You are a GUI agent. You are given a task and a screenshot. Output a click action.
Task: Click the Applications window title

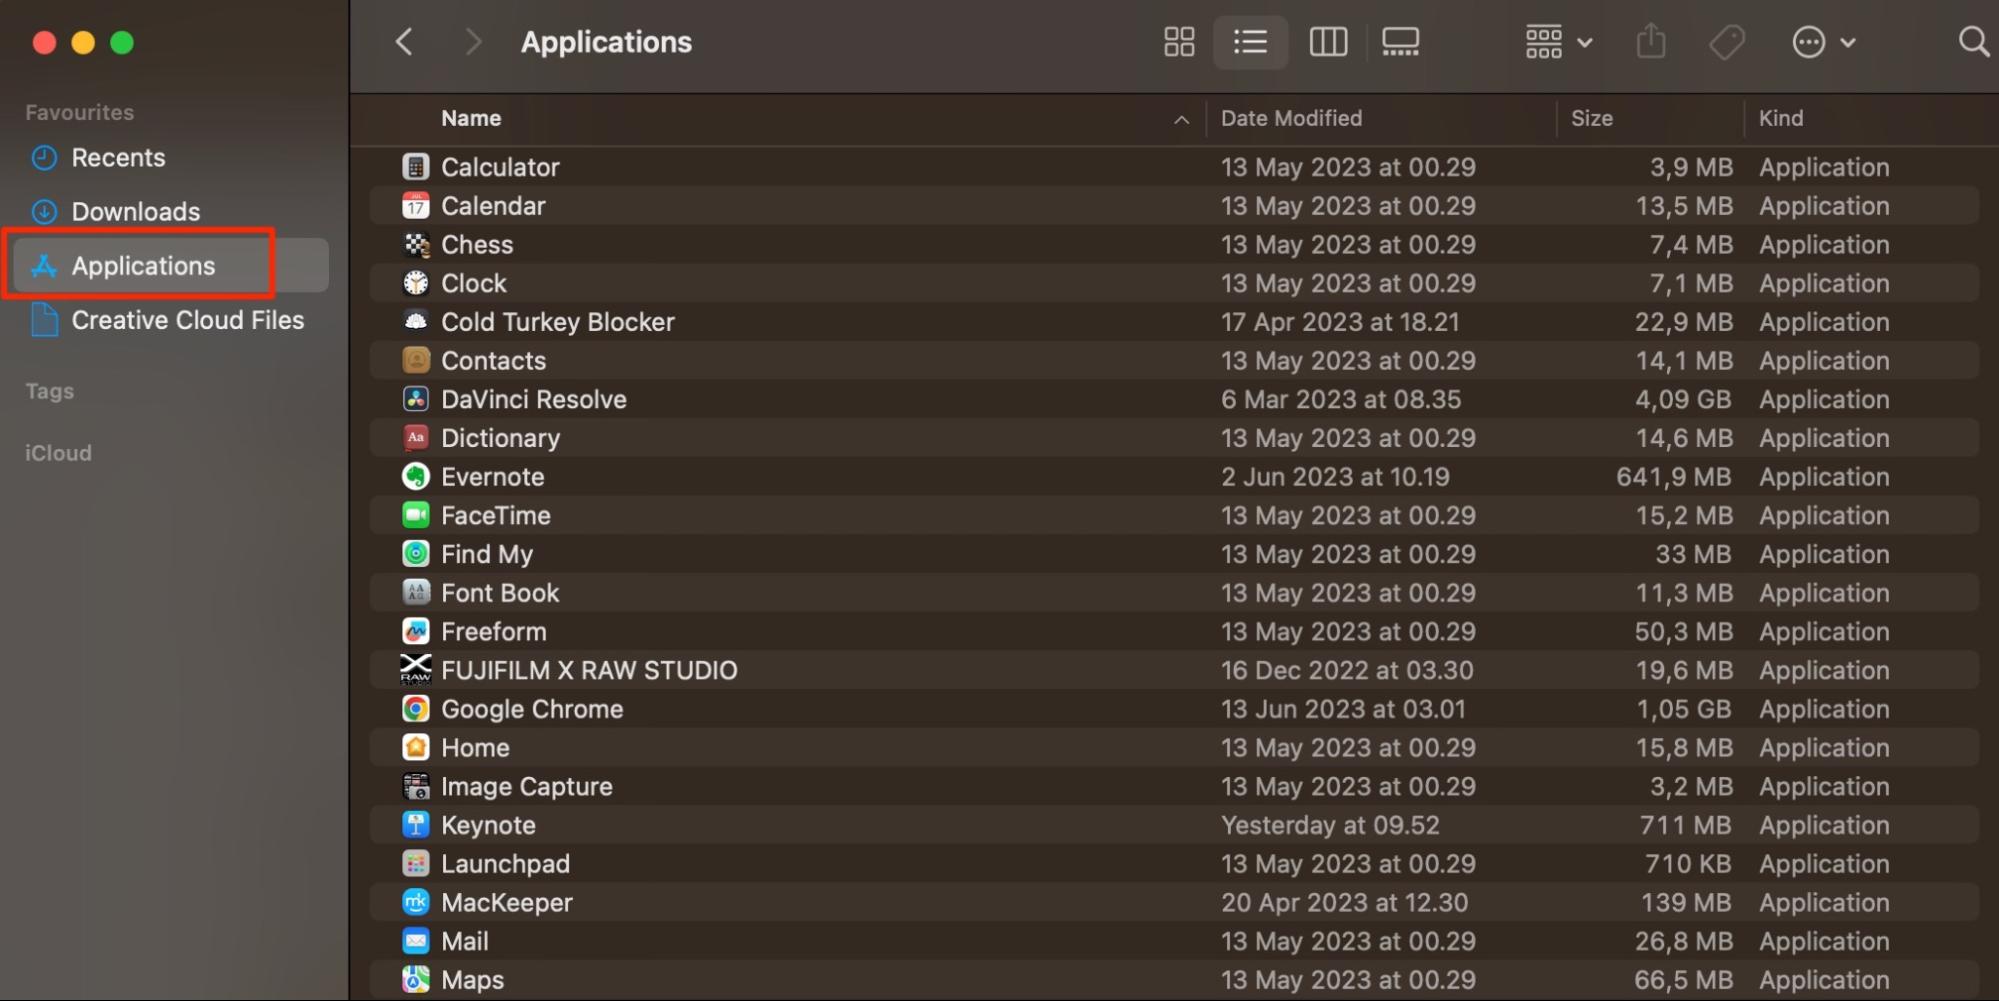tap(606, 42)
